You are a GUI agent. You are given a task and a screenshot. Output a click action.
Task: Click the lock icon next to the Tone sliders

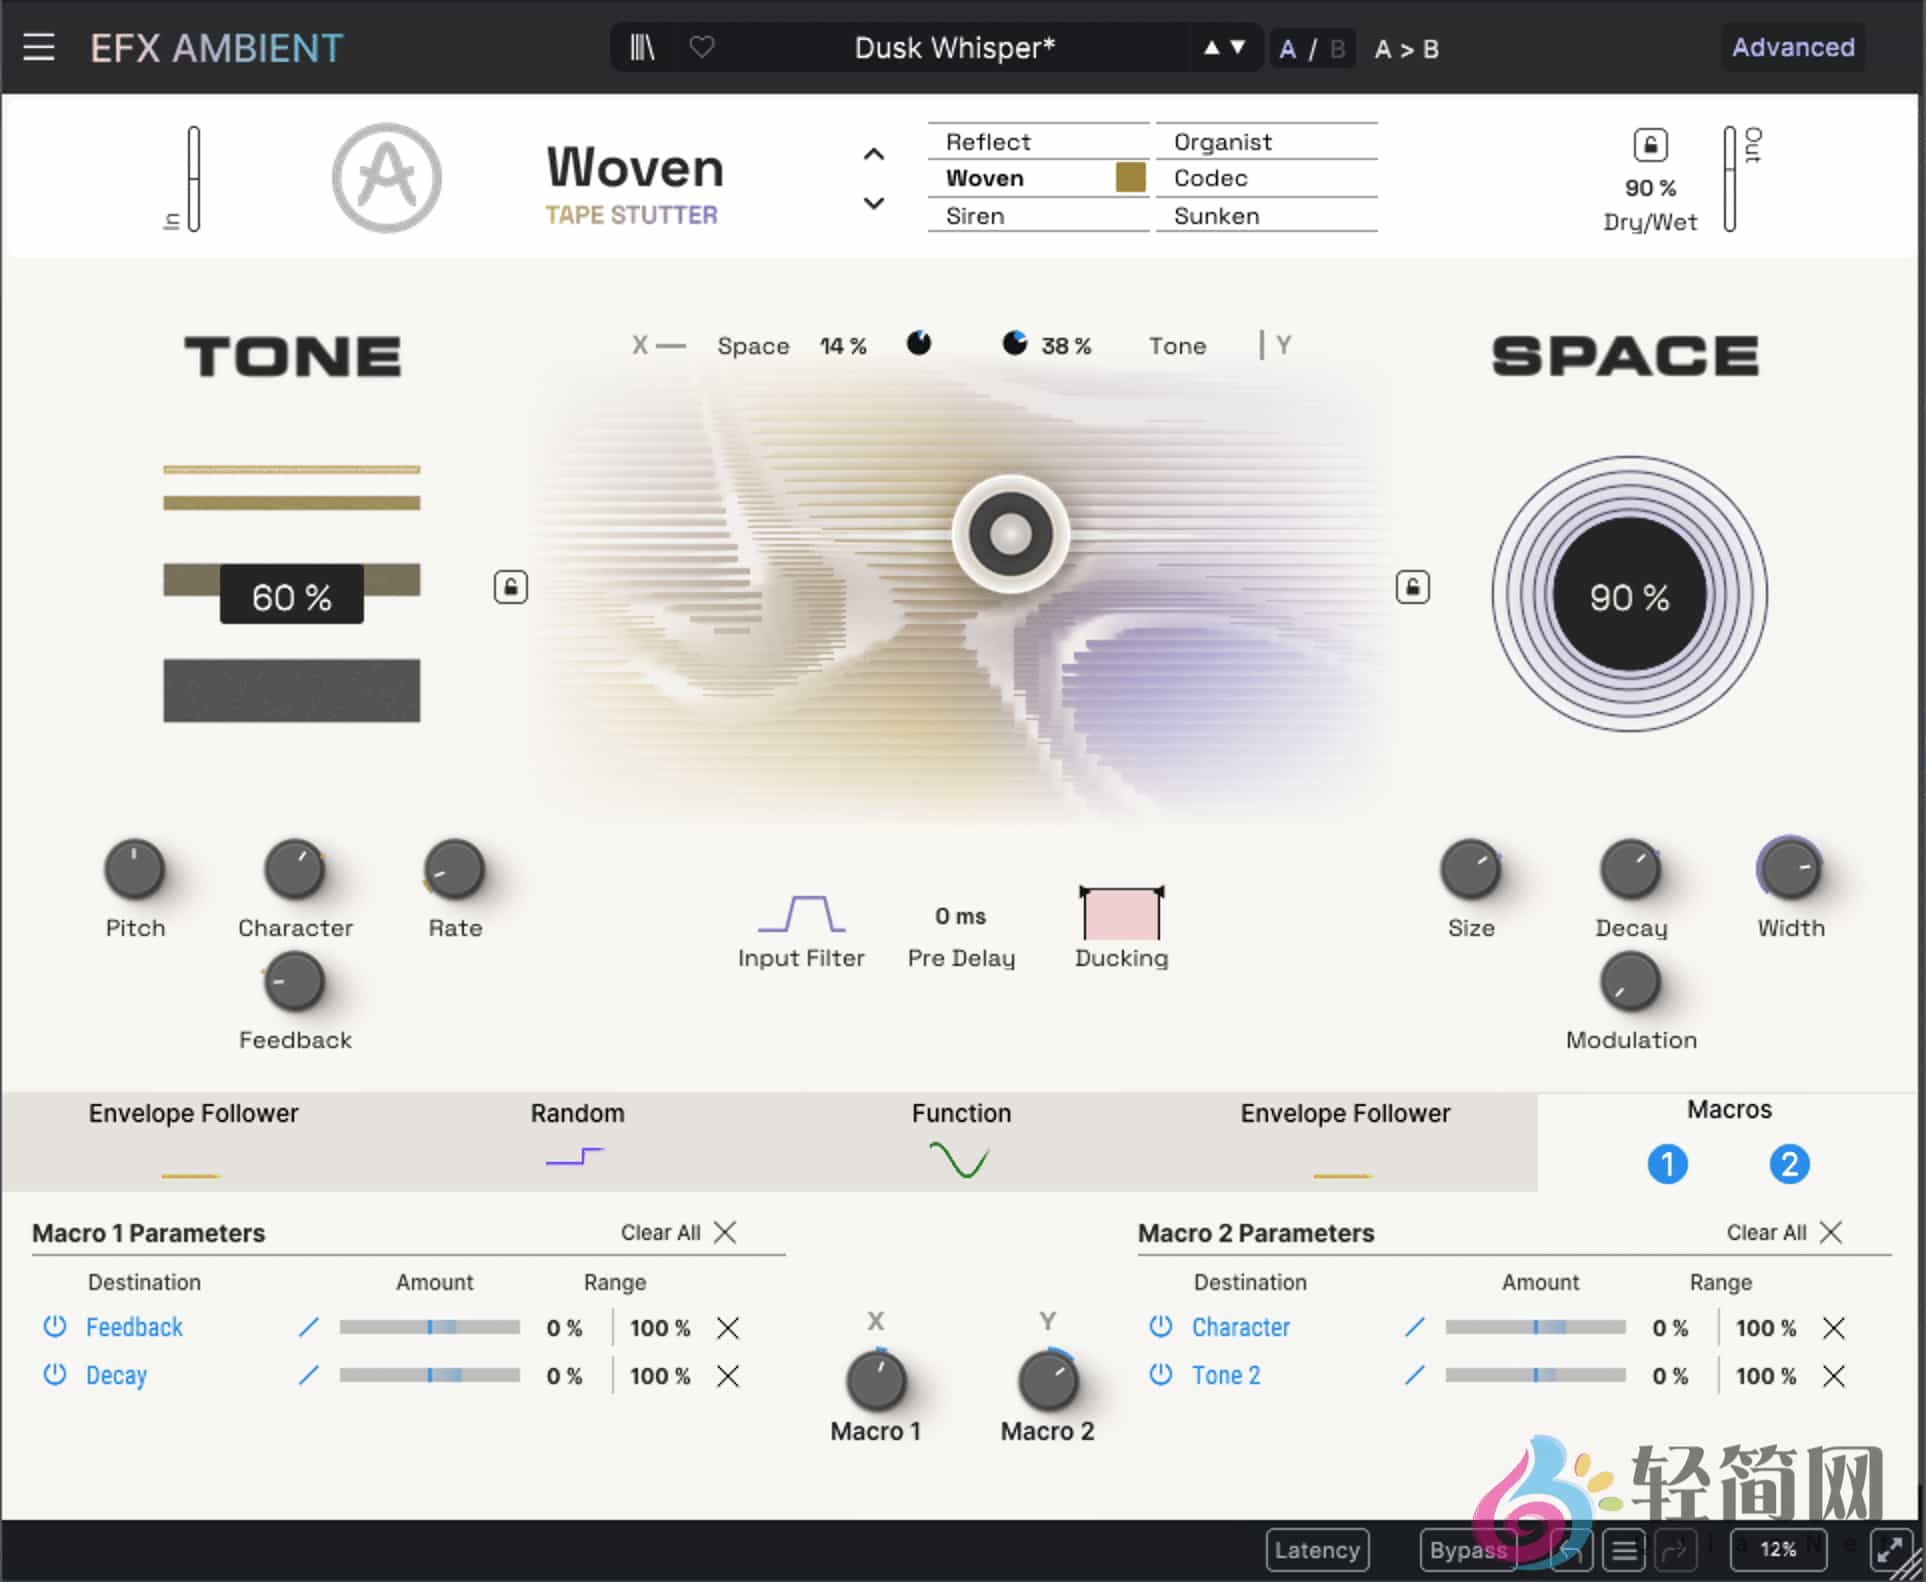pos(510,587)
